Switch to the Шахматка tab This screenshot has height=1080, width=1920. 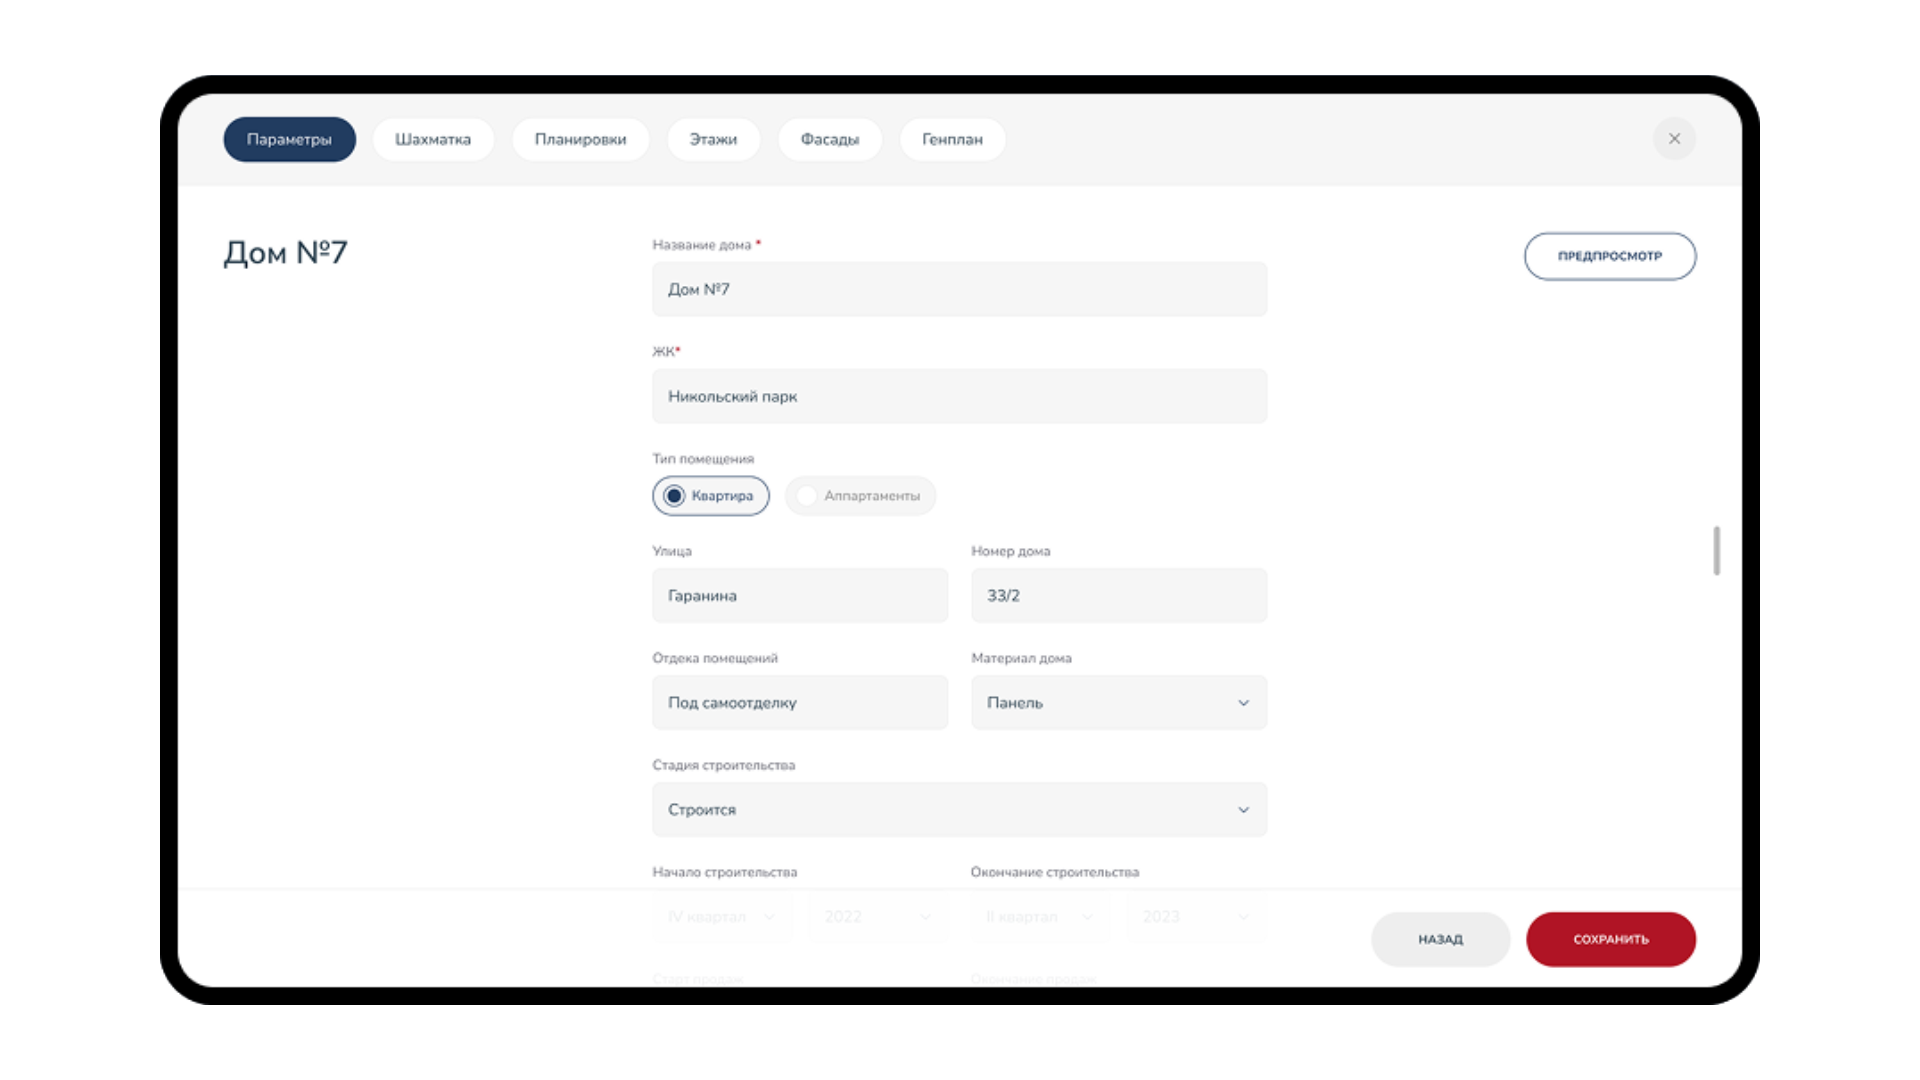coord(432,140)
